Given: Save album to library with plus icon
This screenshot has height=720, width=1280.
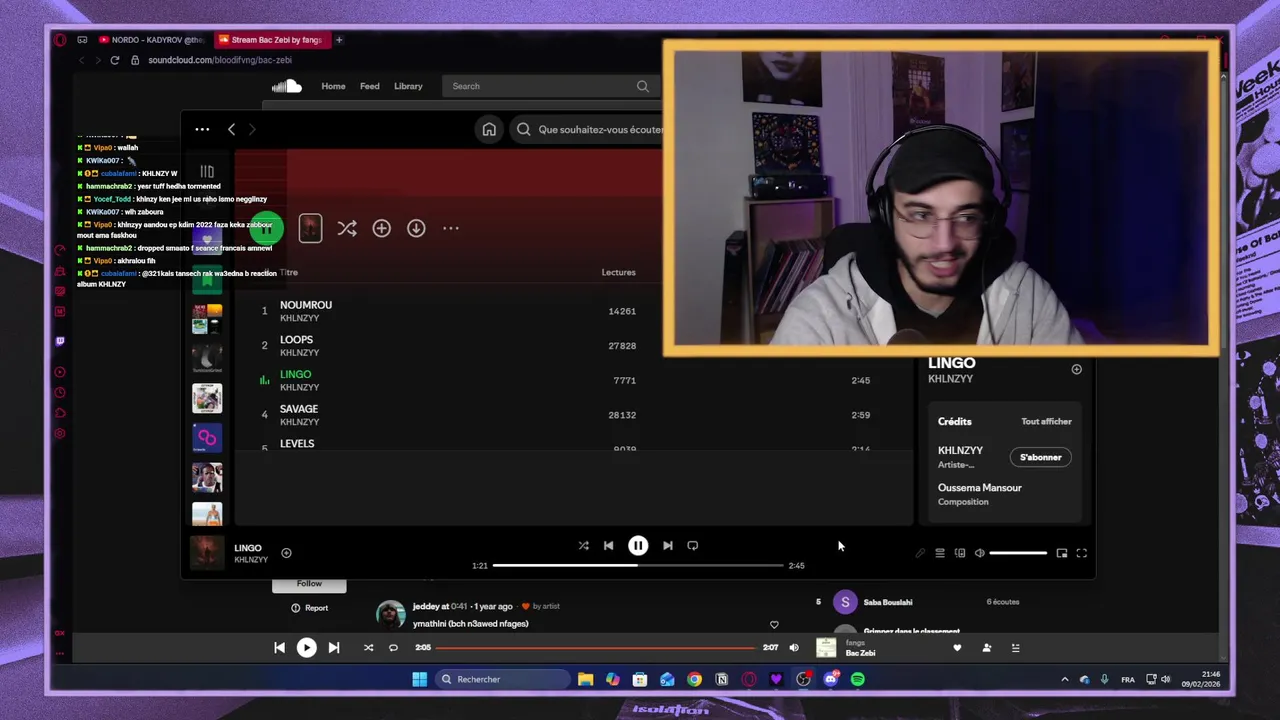Looking at the screenshot, I should (381, 228).
